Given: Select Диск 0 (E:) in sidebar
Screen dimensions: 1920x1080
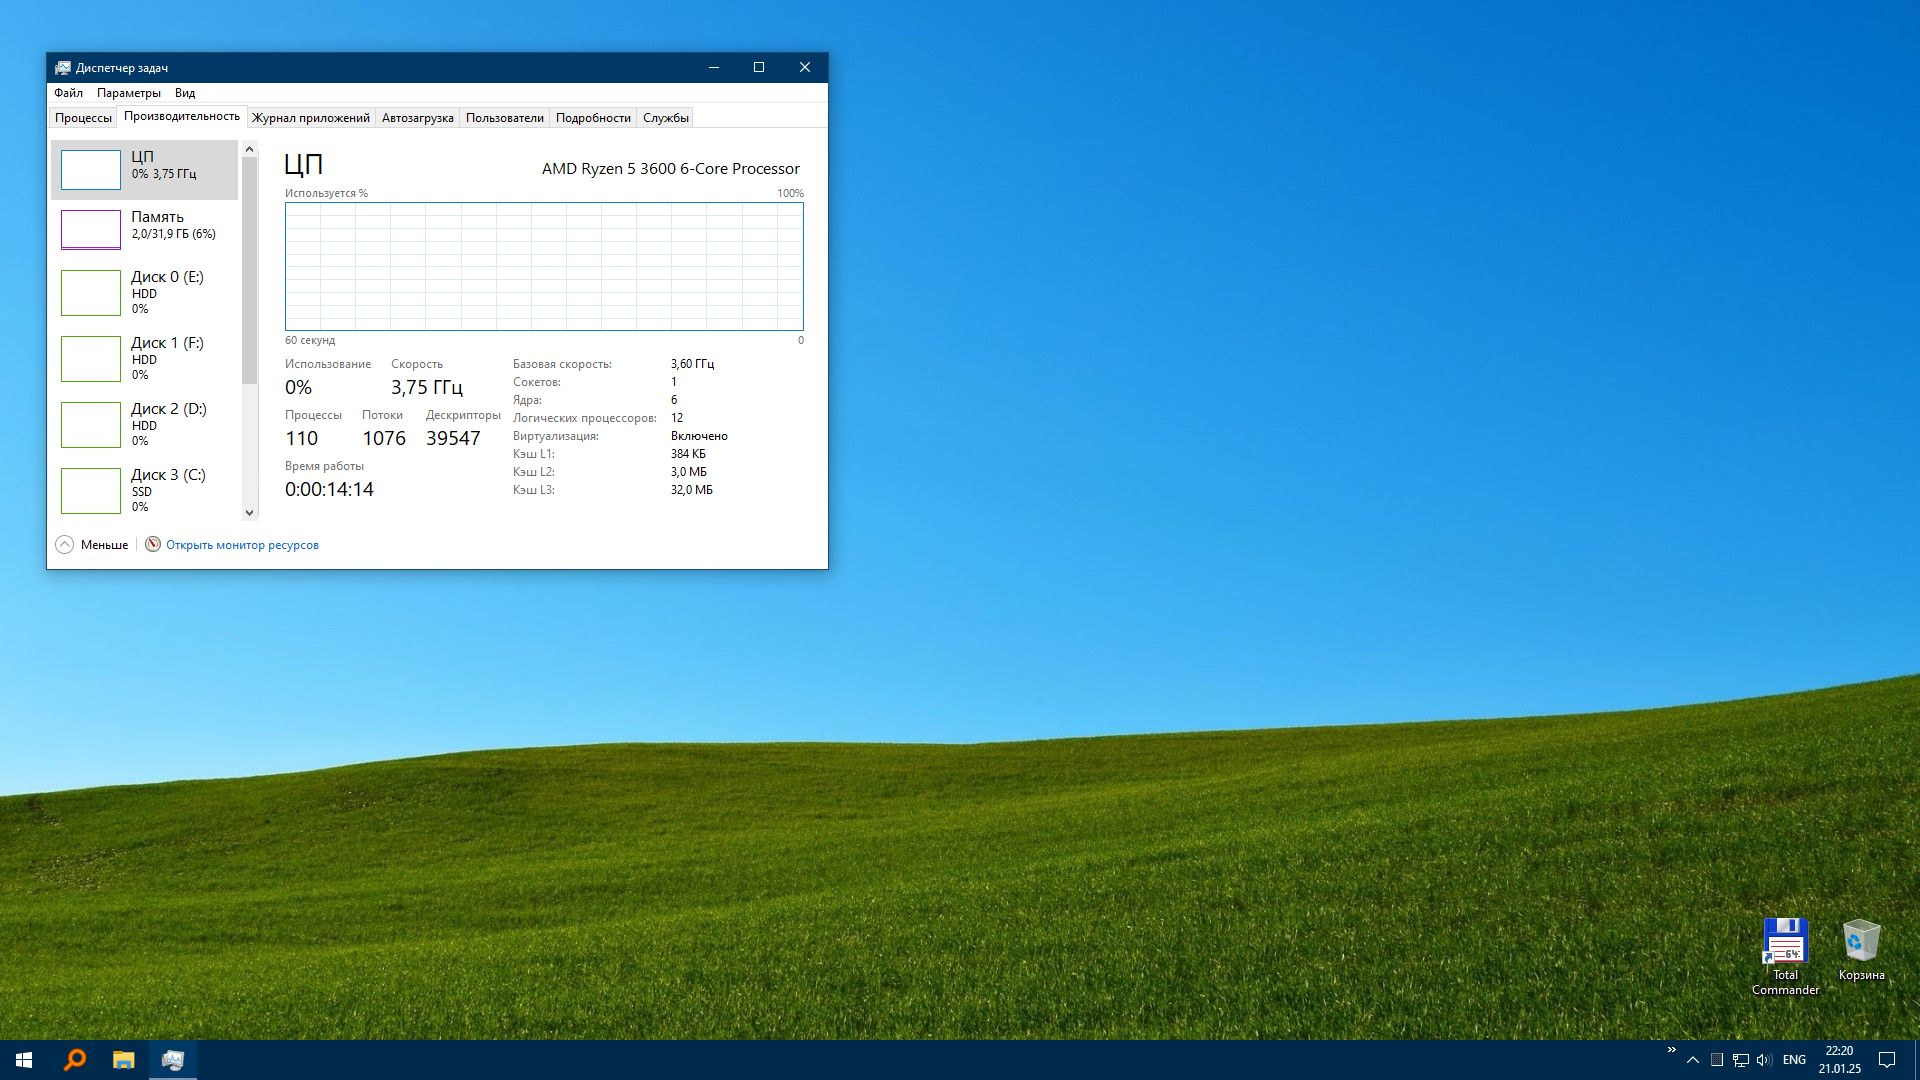Looking at the screenshot, I should pos(145,293).
